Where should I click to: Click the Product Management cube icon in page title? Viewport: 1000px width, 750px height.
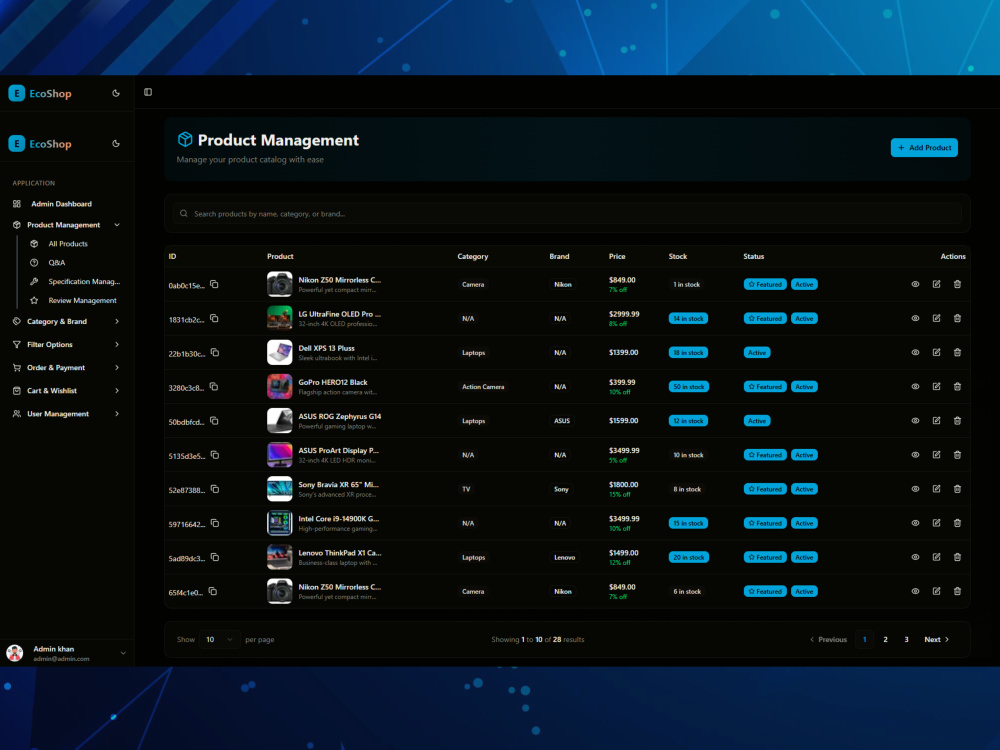tap(185, 139)
